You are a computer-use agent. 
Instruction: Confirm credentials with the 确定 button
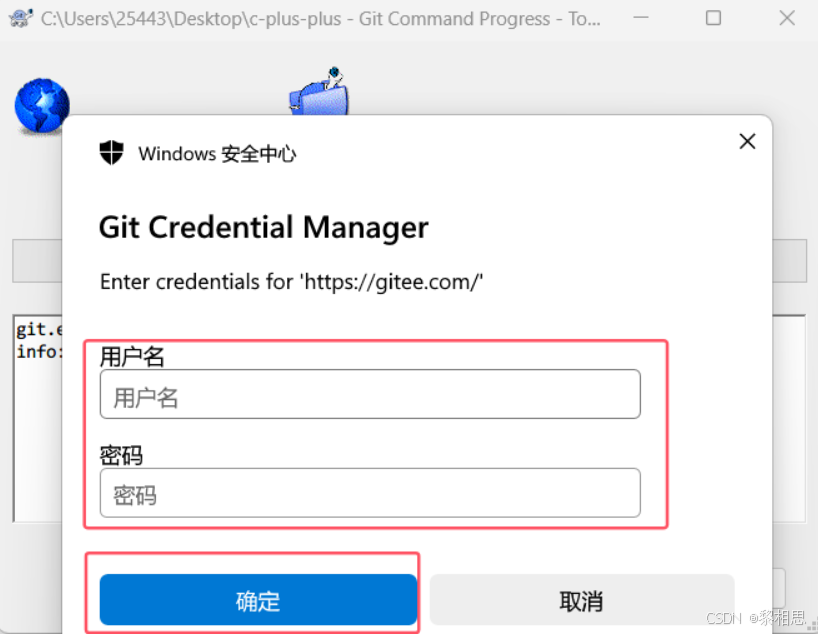(x=258, y=600)
